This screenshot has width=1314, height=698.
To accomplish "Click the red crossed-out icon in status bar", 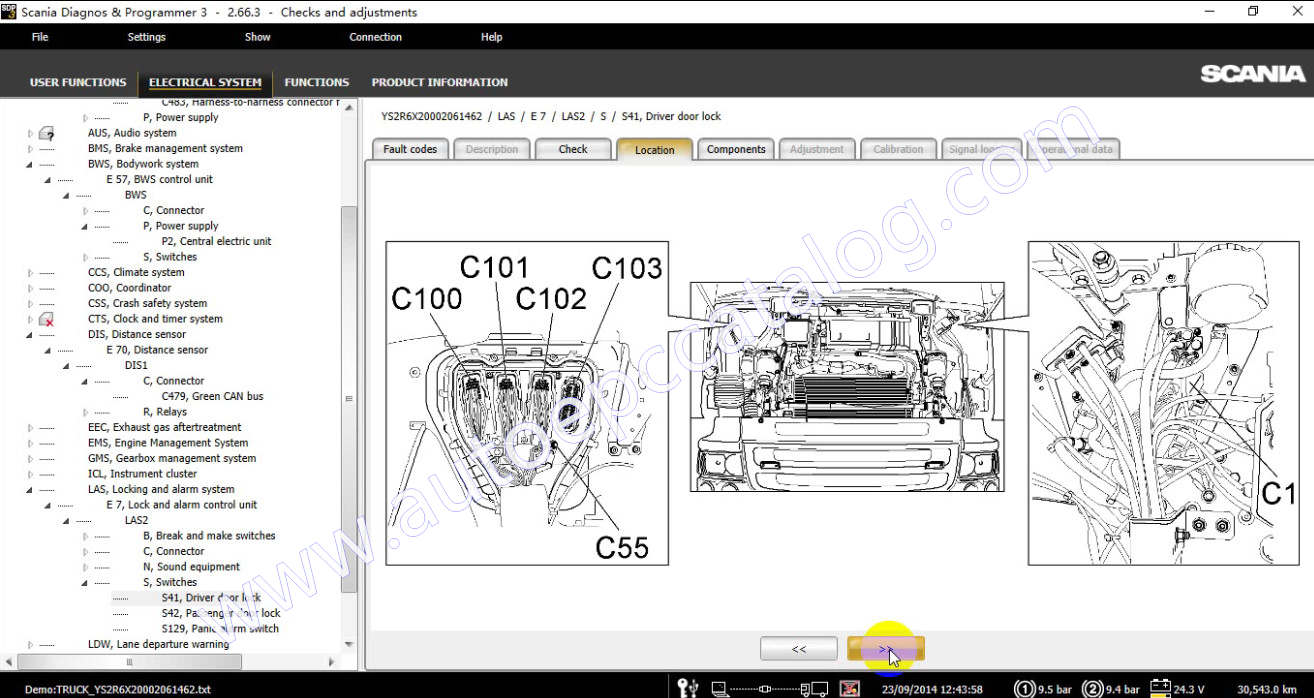I will point(849,688).
